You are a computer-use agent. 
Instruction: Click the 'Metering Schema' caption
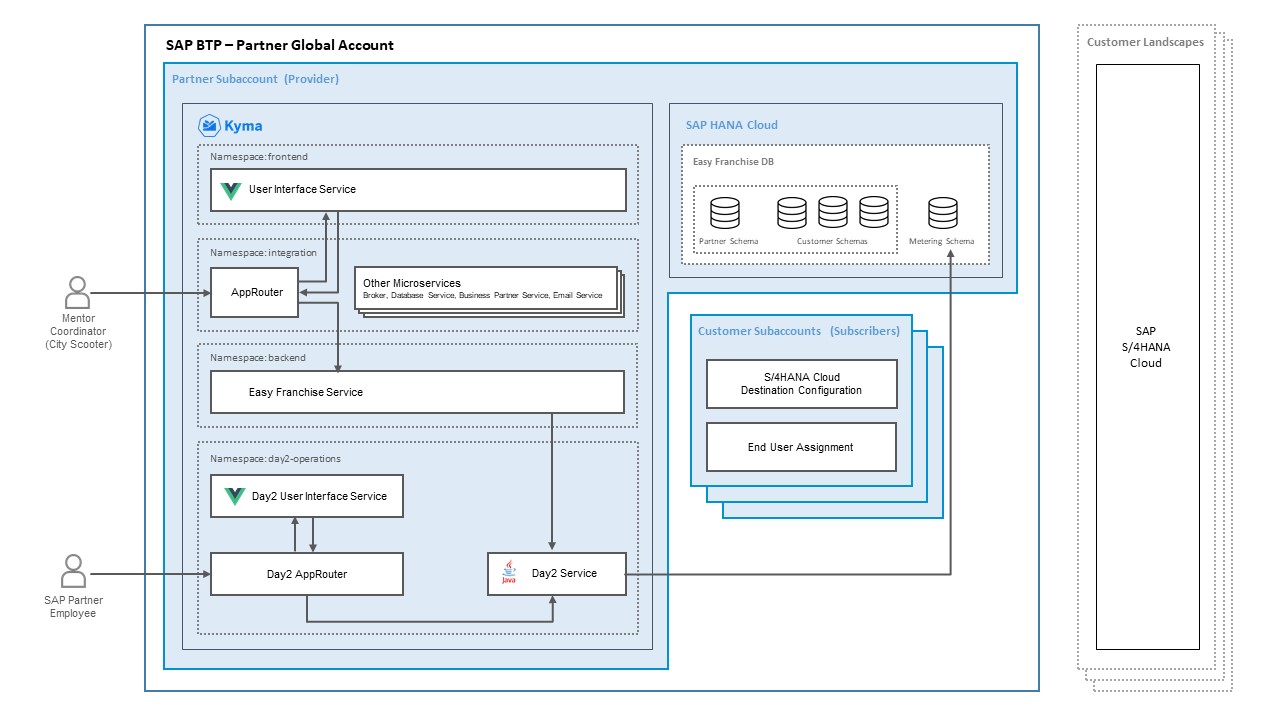pos(941,242)
